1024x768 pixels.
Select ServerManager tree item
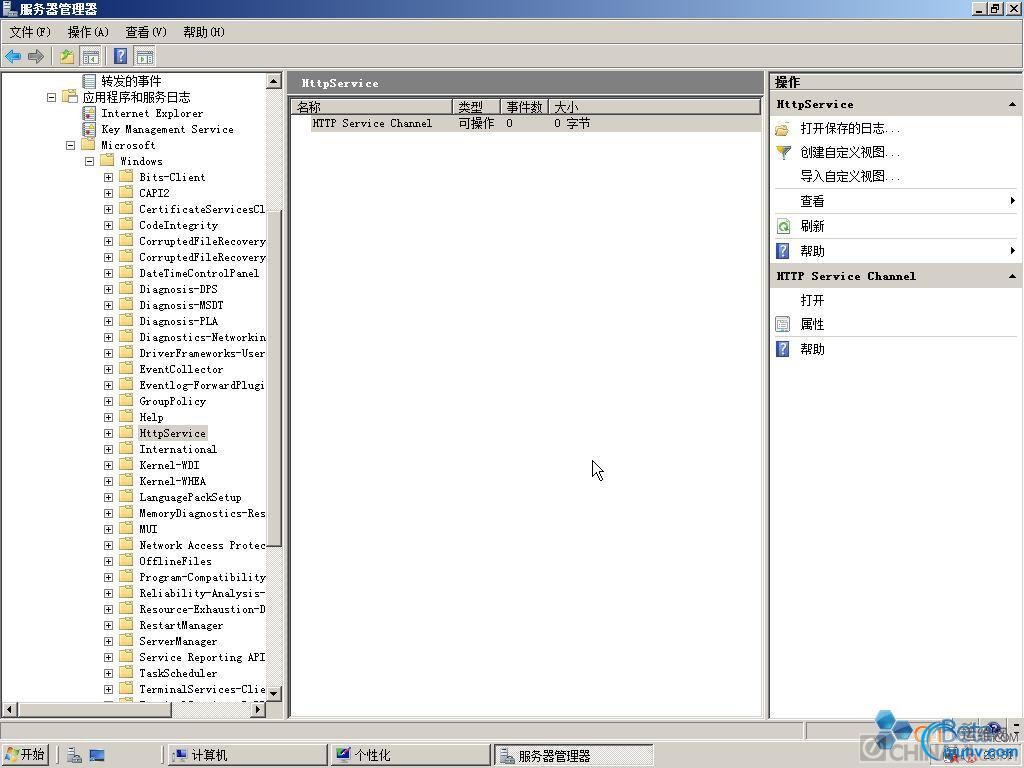[178, 641]
